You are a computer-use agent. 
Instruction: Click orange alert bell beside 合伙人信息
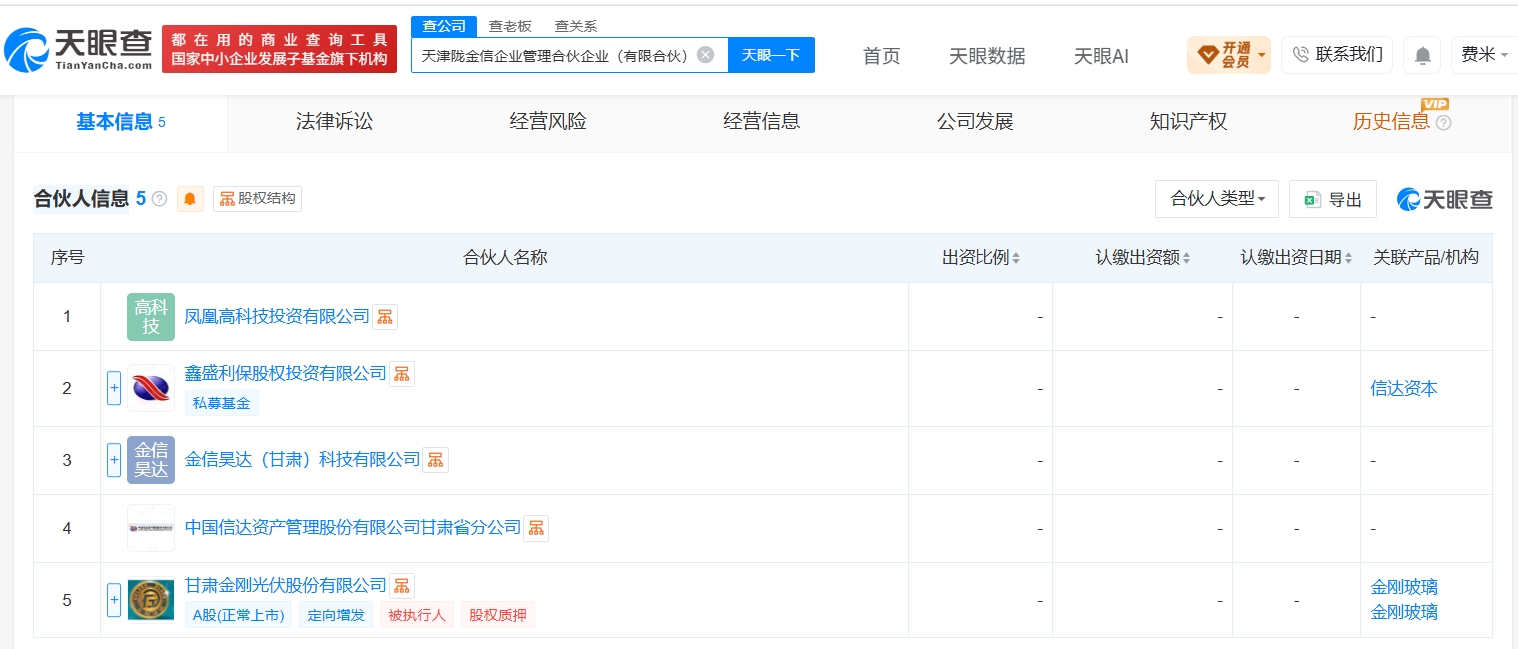click(x=190, y=199)
